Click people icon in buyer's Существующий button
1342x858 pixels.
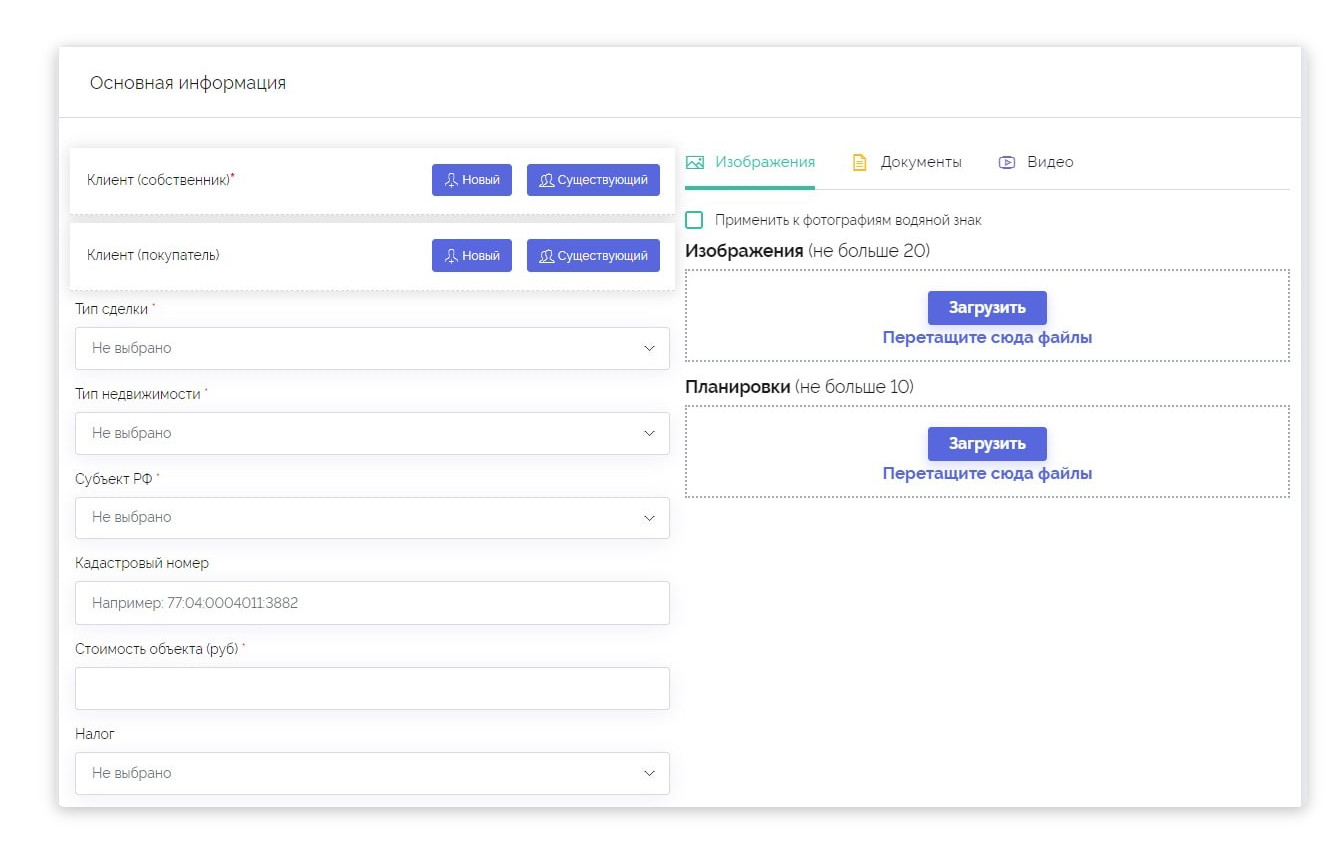(546, 256)
